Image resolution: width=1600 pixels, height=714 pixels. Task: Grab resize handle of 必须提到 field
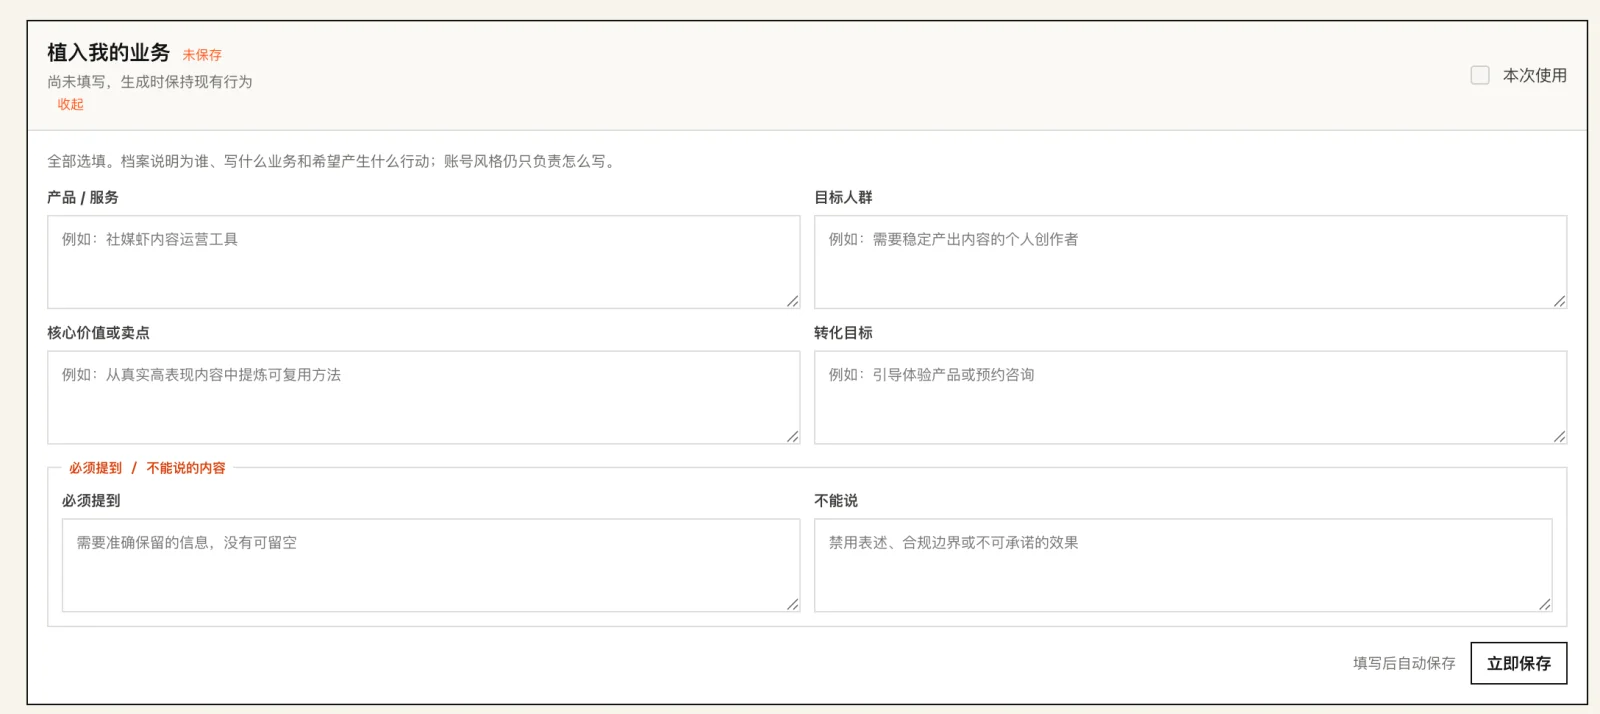(792, 604)
